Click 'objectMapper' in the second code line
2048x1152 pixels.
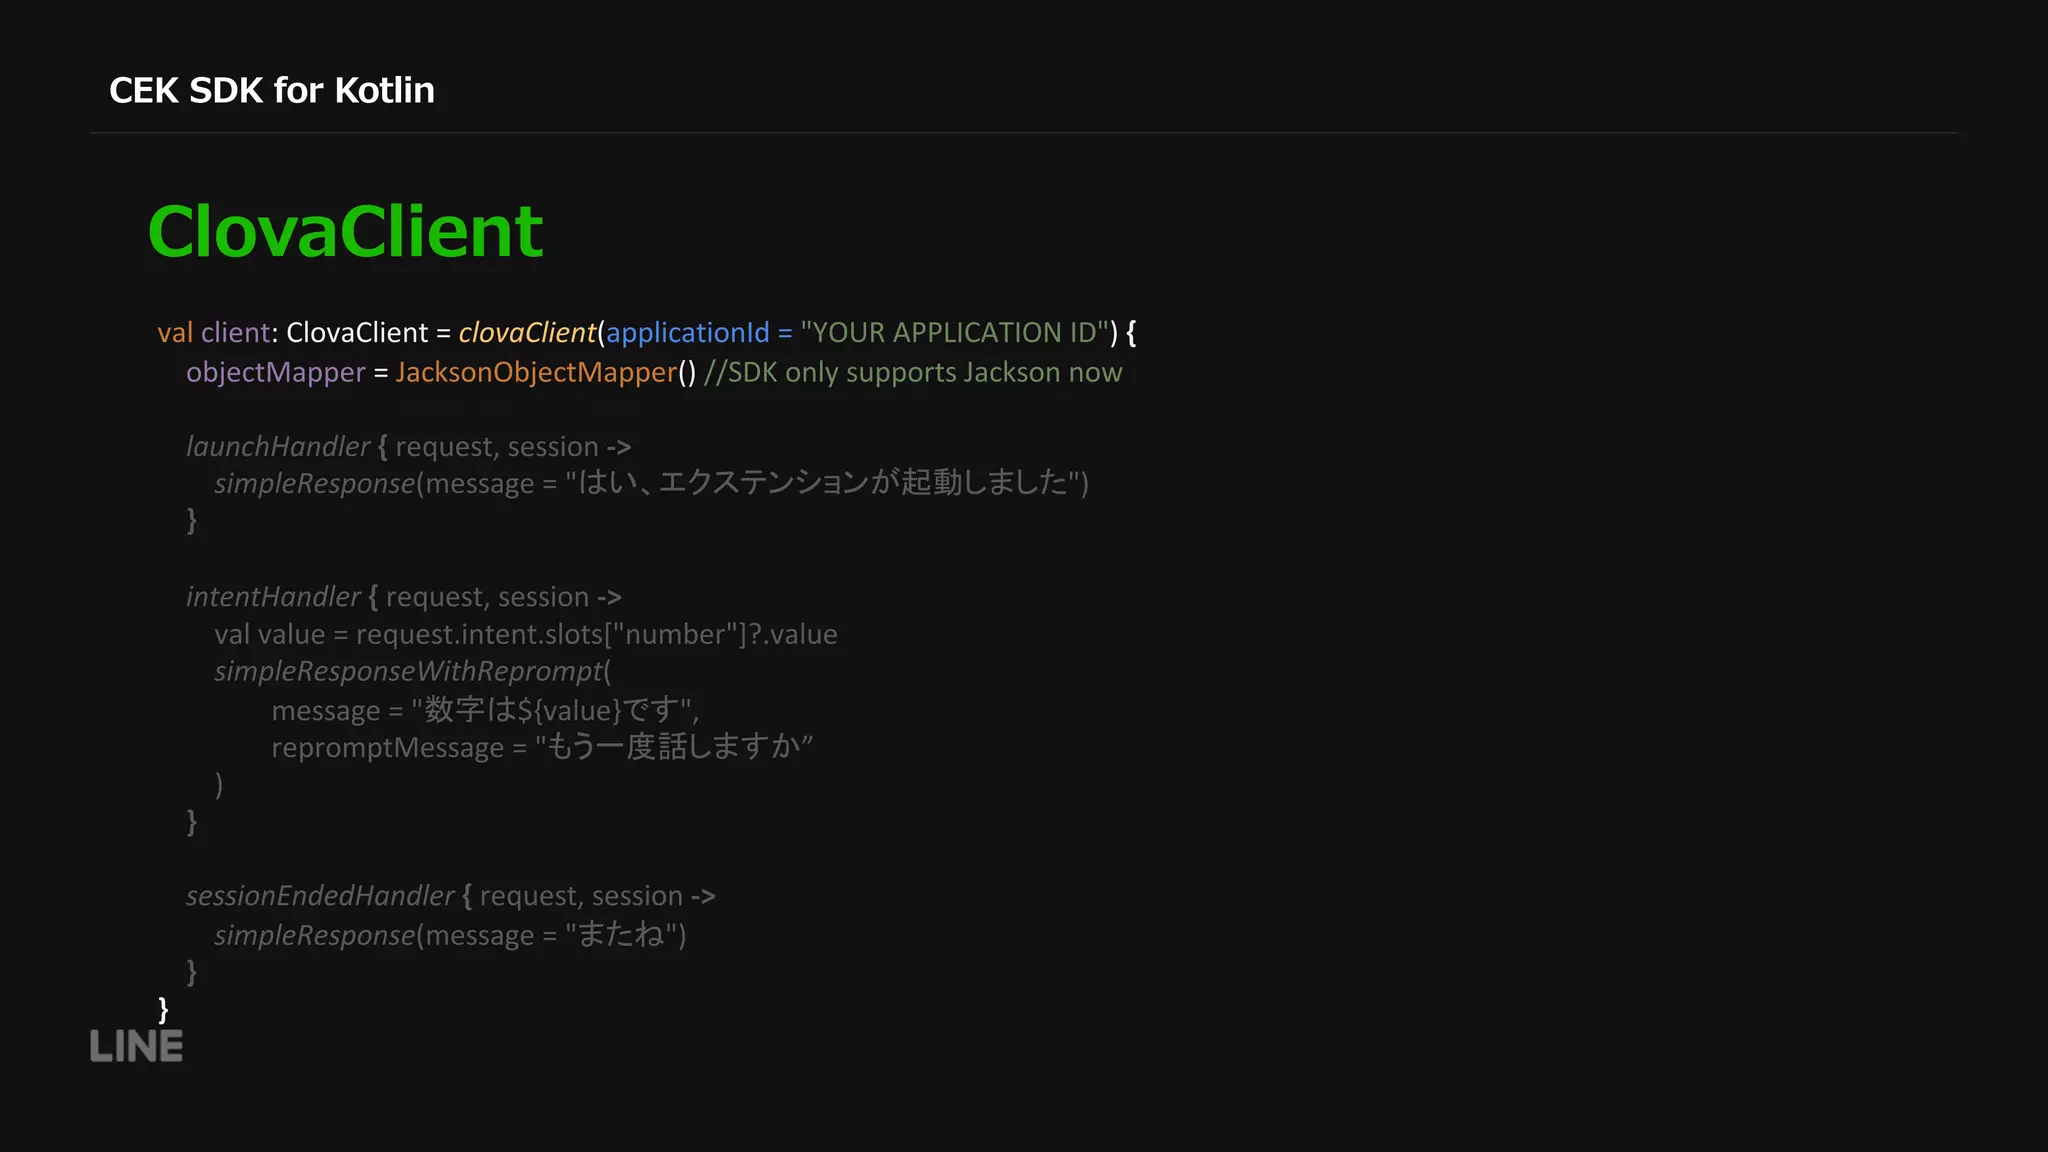276,373
